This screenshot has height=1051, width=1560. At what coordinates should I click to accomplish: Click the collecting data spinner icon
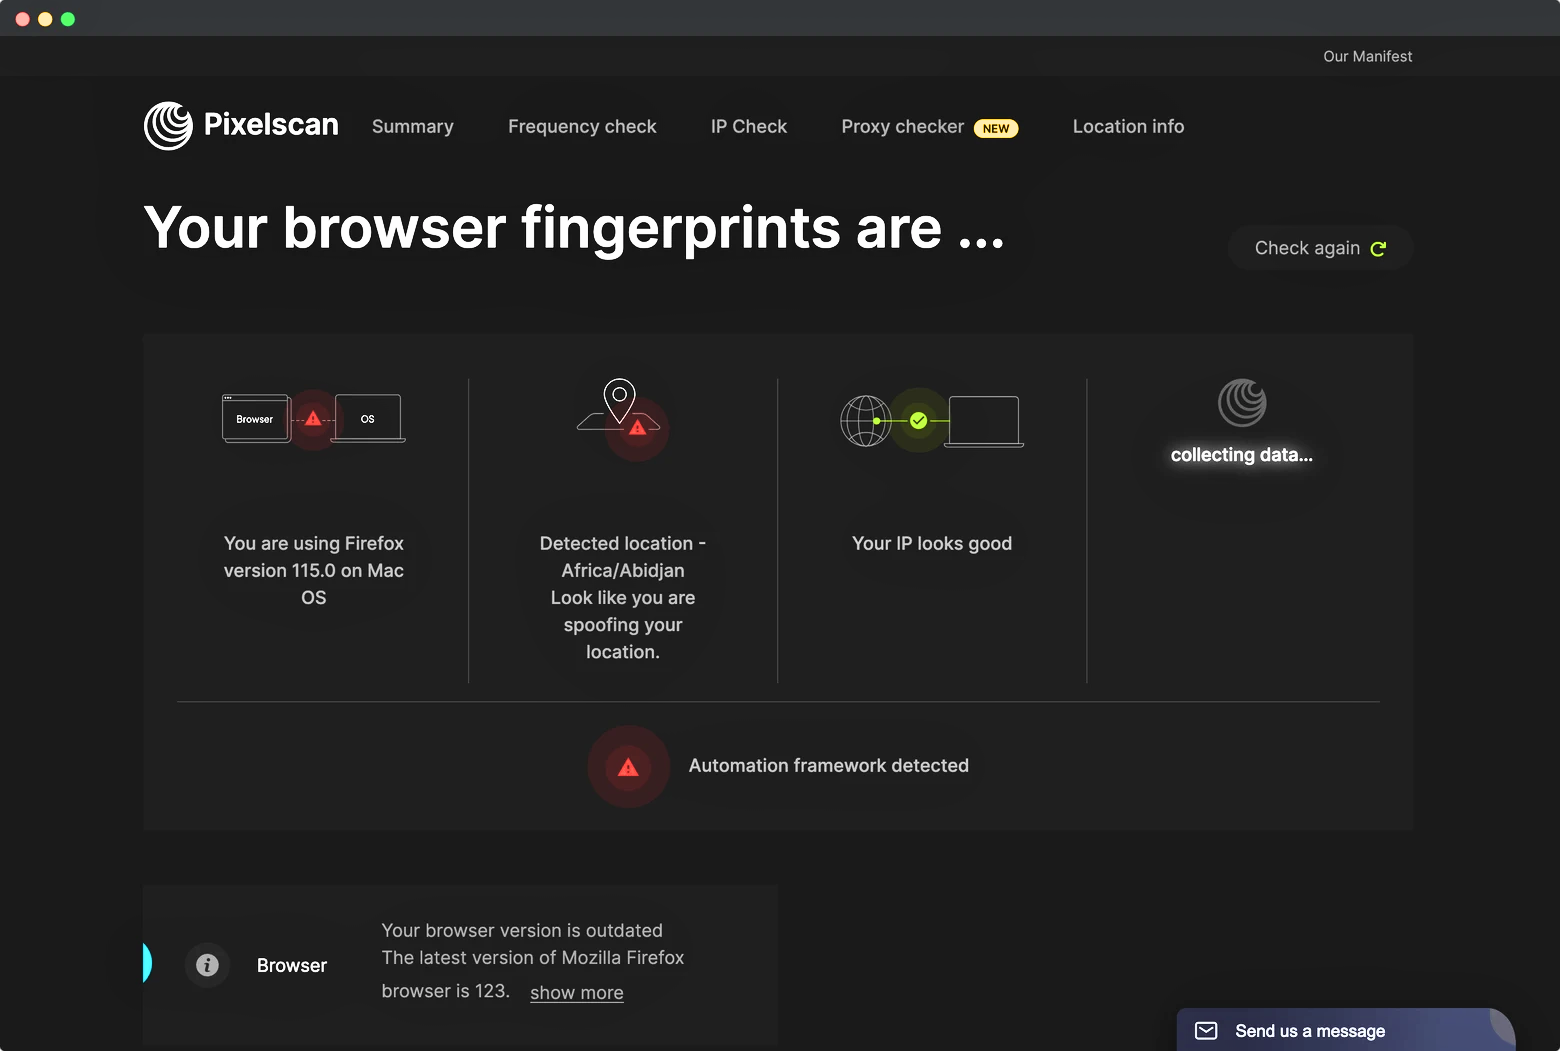1242,403
